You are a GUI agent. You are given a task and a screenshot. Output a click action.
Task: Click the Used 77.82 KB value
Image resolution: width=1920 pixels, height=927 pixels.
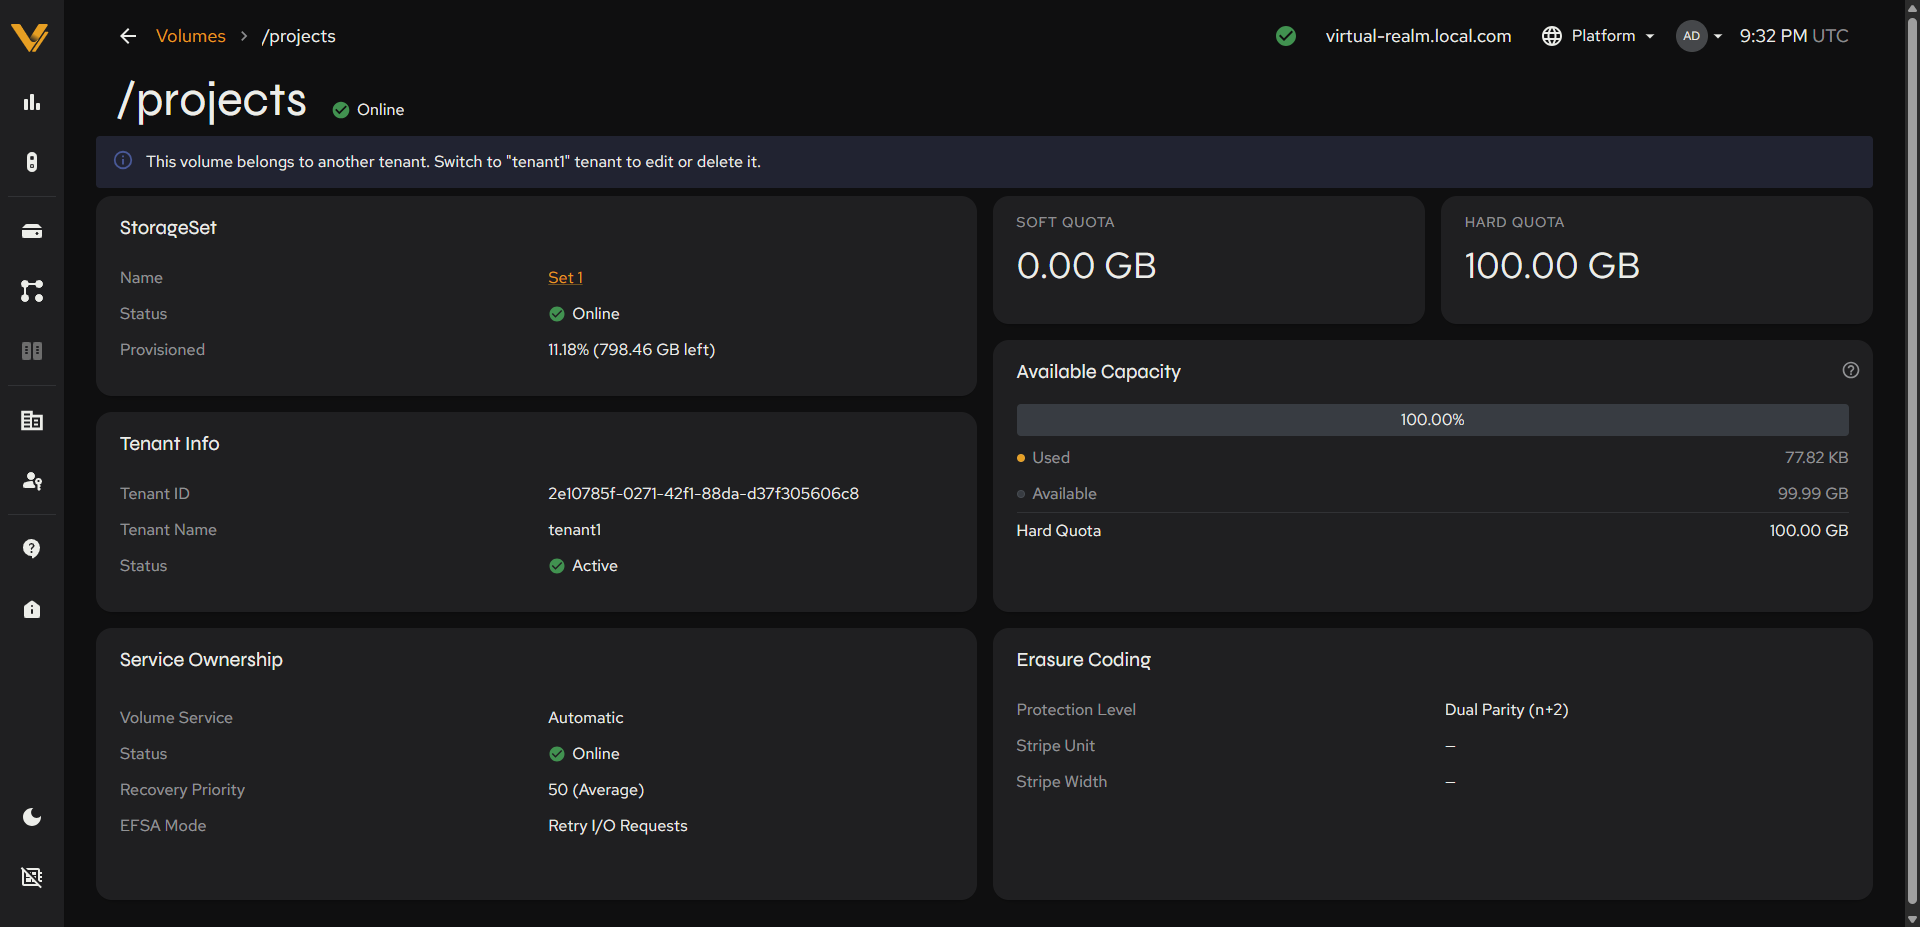1816,458
